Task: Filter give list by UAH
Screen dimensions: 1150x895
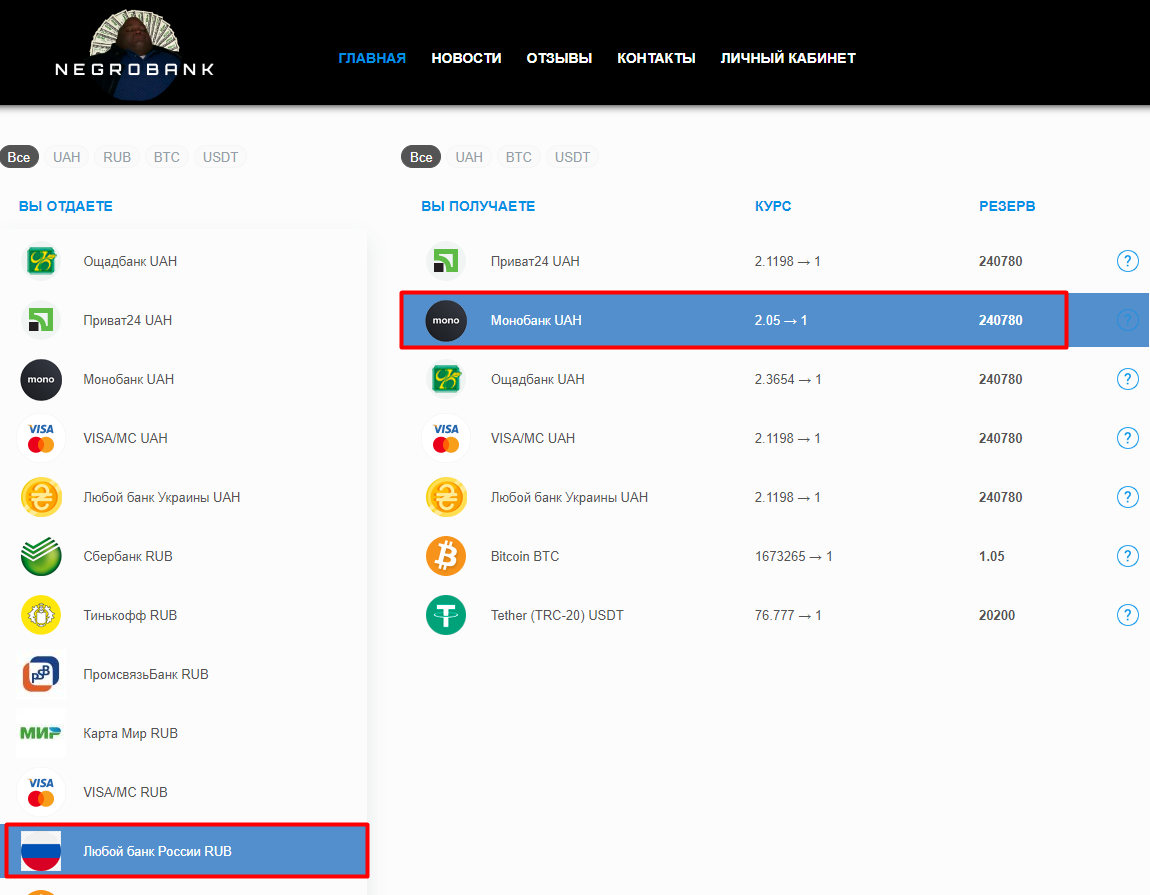Action: (x=67, y=157)
